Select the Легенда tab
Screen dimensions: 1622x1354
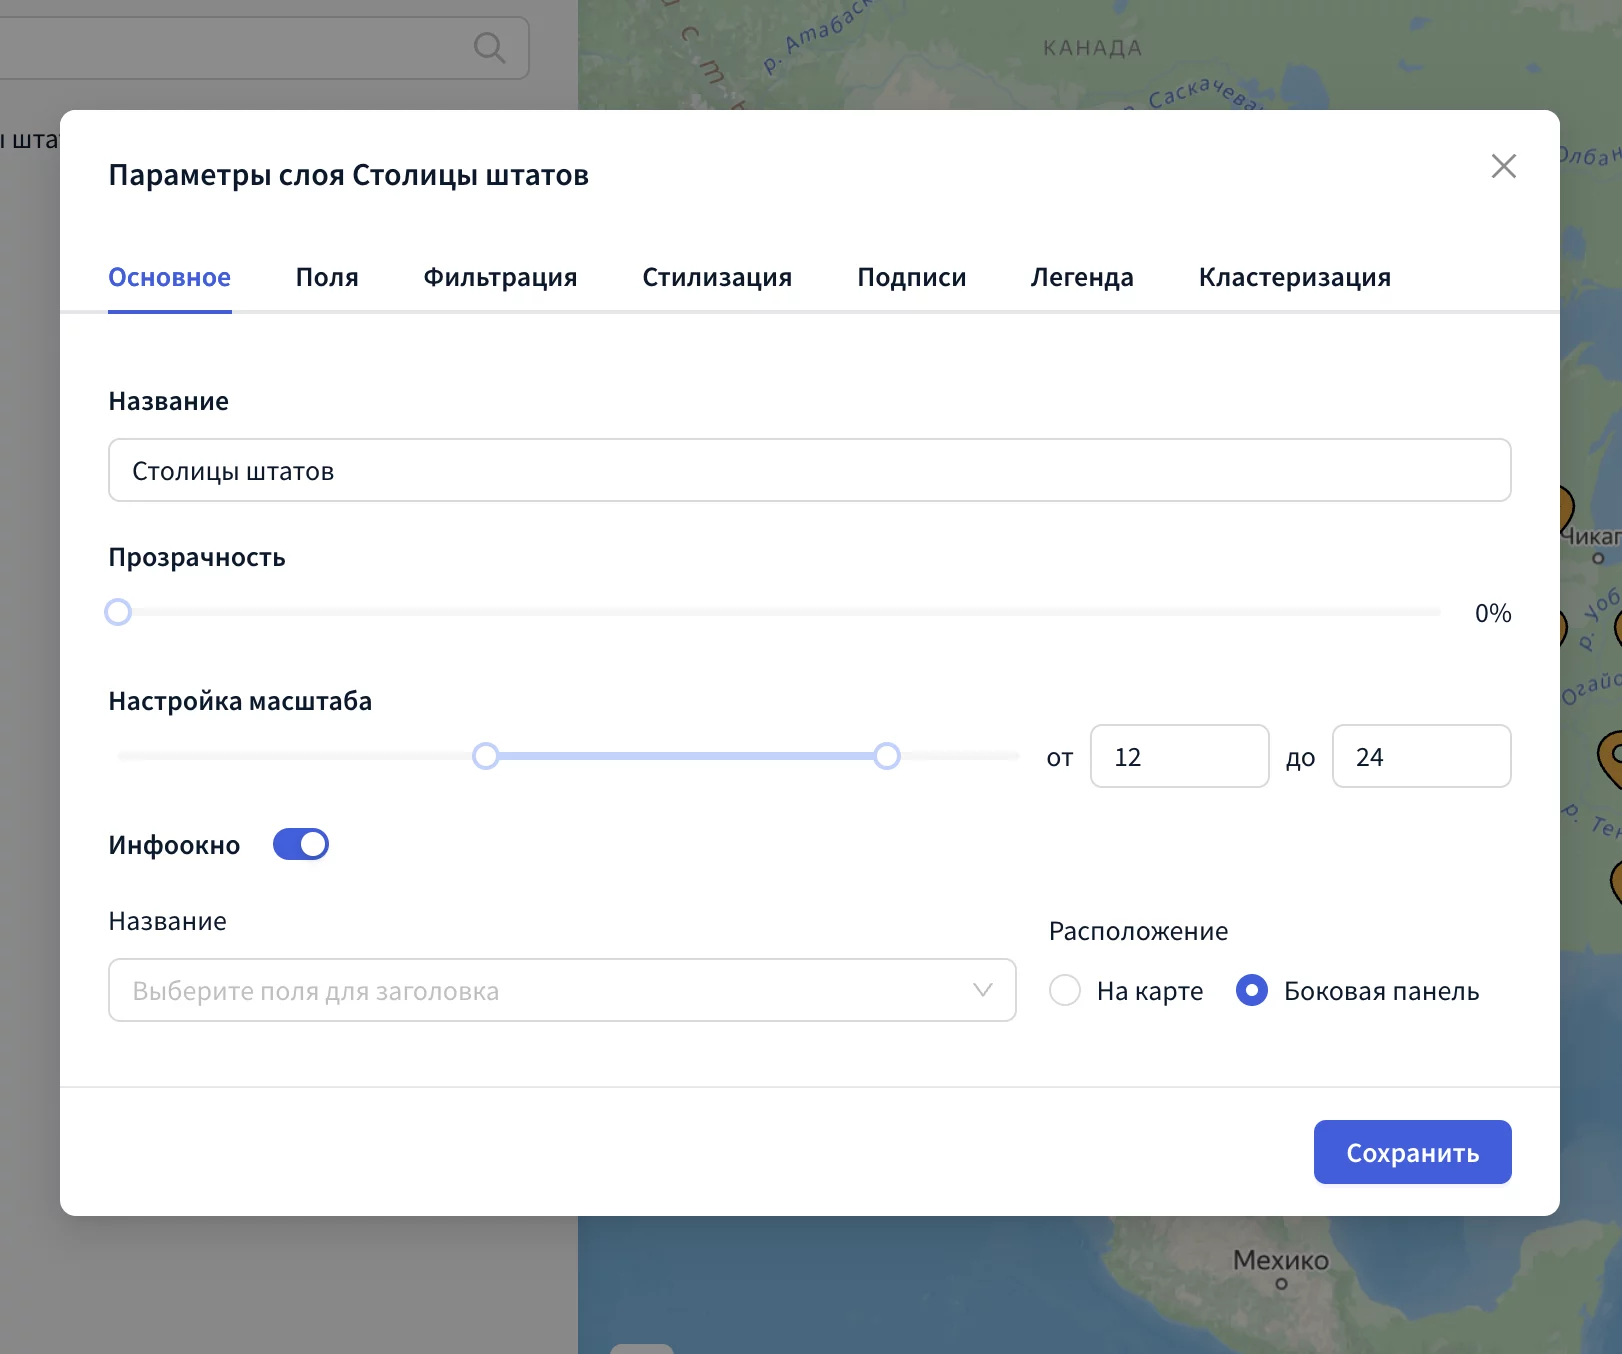[1082, 277]
